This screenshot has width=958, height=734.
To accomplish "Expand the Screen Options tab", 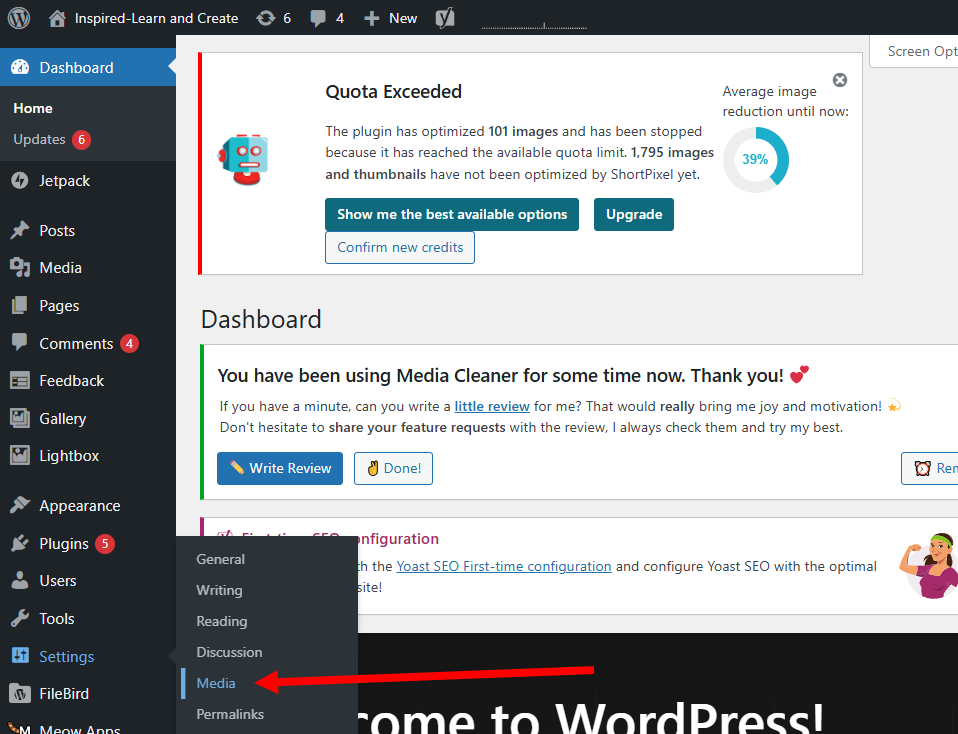I will pyautogui.click(x=914, y=51).
